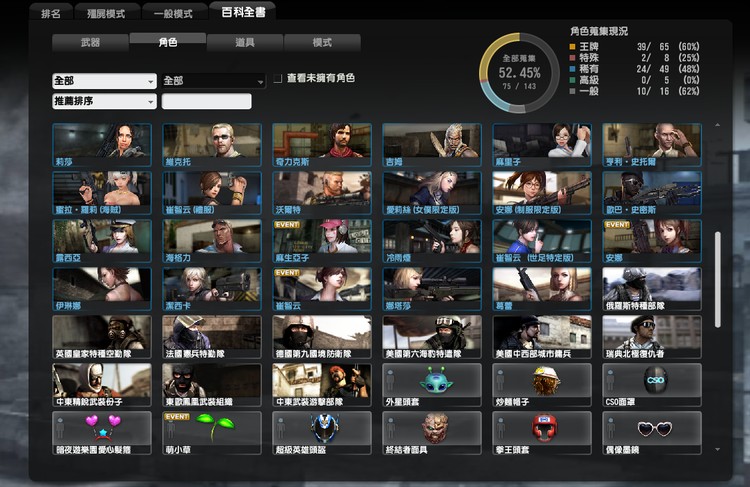Select the 超級英雄頭盔 helmet item
Viewport: 750px width, 487px height.
(322, 433)
